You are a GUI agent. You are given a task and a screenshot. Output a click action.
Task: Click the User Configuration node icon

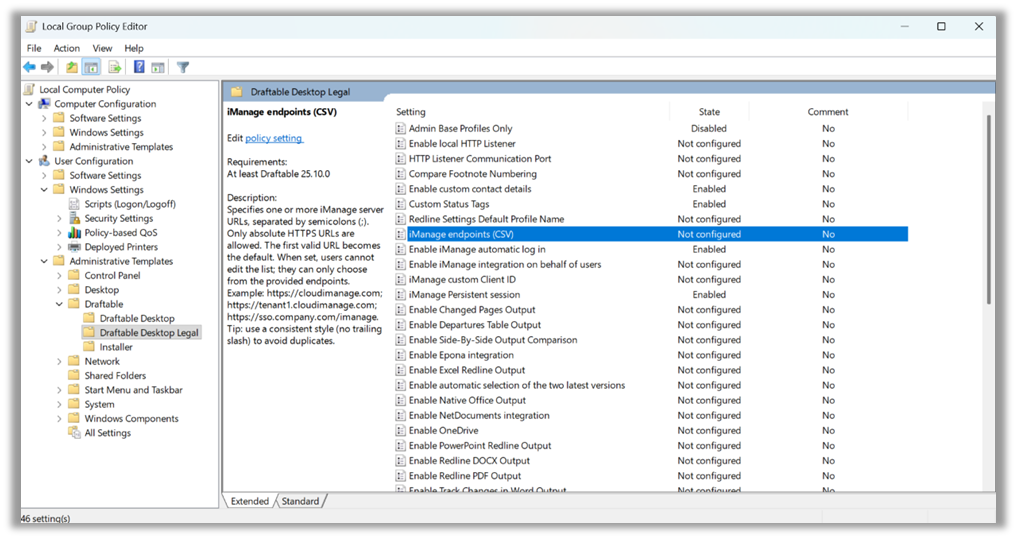tap(44, 161)
